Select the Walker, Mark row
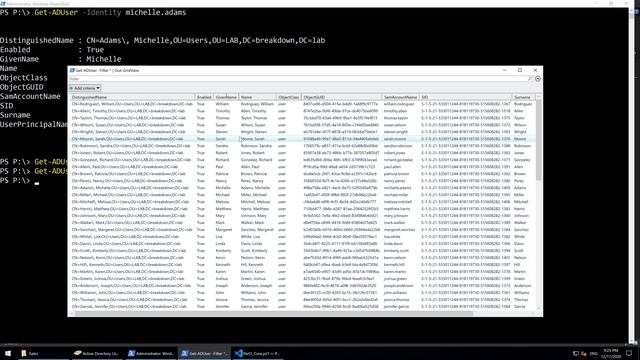Screen dimensions: 640x360 pos(302,222)
